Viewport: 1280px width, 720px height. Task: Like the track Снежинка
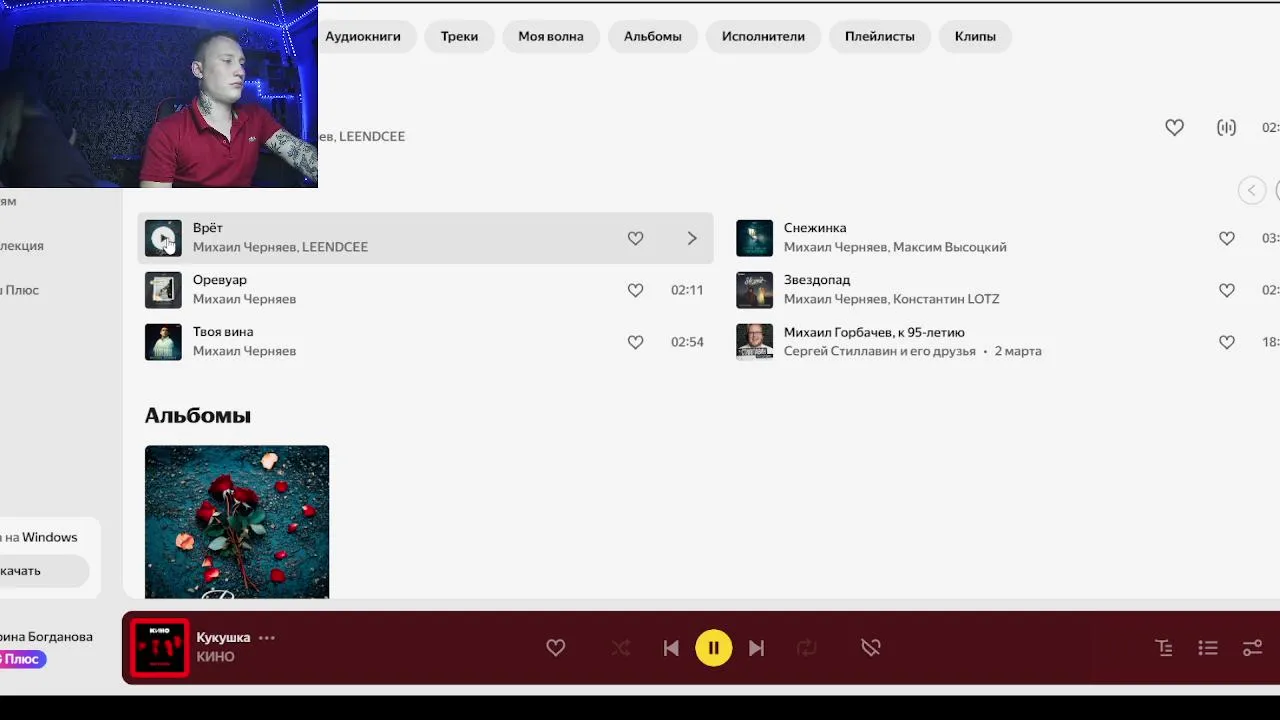[x=1227, y=238]
